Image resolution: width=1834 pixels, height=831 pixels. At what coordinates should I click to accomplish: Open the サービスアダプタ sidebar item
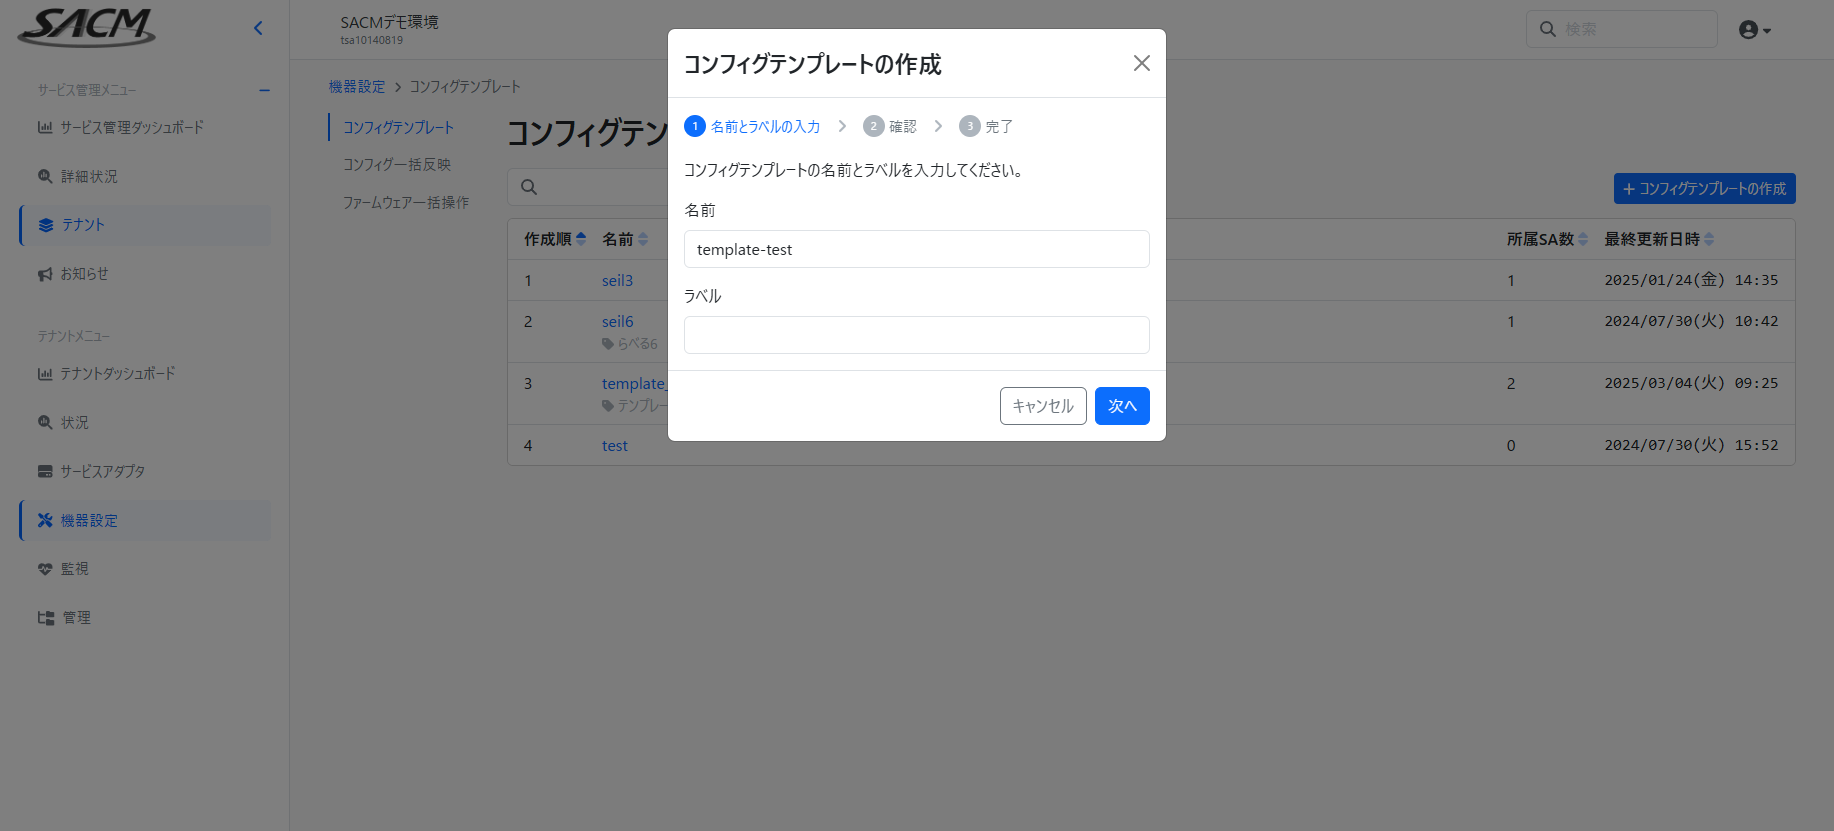click(x=102, y=471)
